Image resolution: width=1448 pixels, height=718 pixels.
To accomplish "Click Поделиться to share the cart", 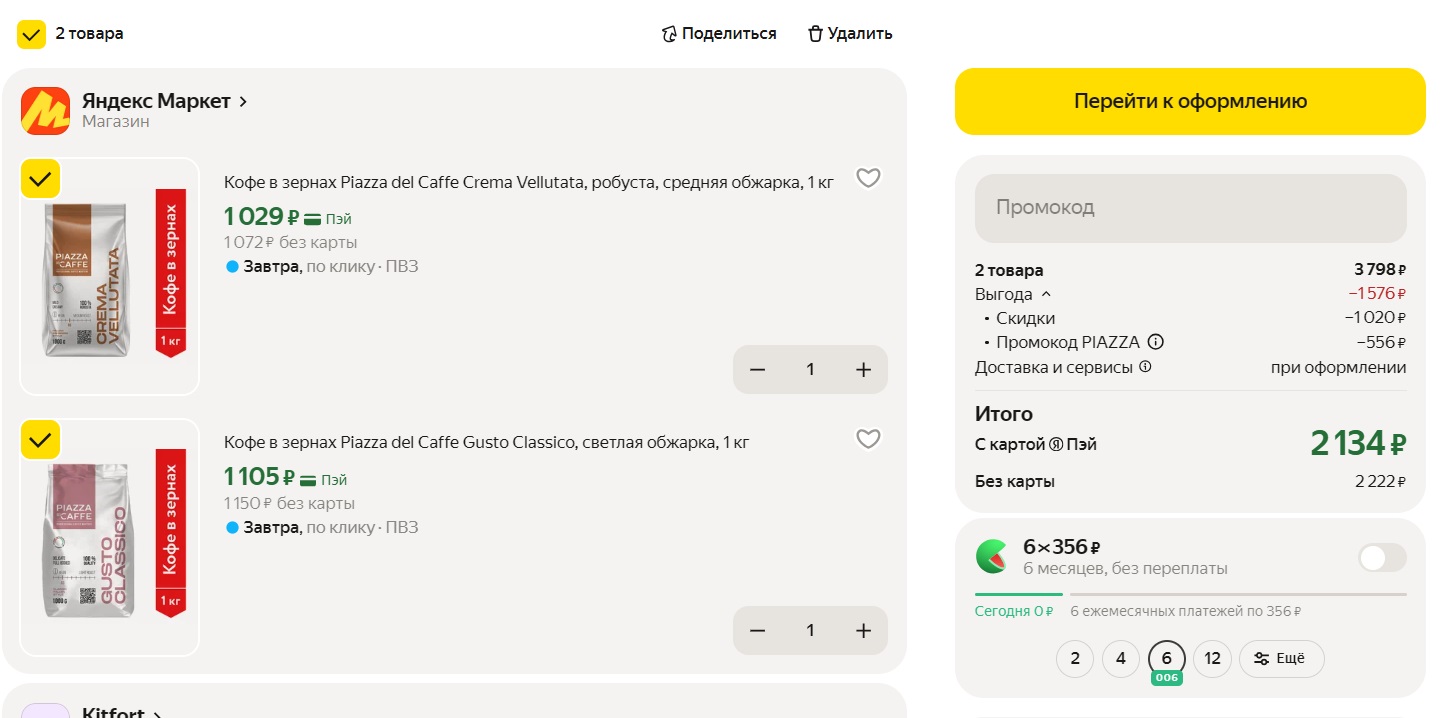I will pyautogui.click(x=718, y=34).
